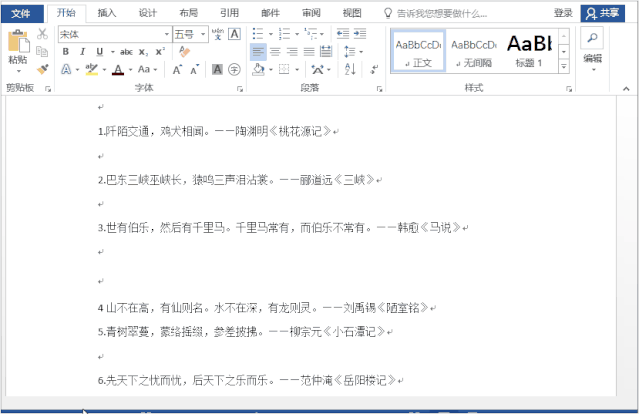
Task: Select Align Left paragraph alignment
Action: tap(258, 52)
